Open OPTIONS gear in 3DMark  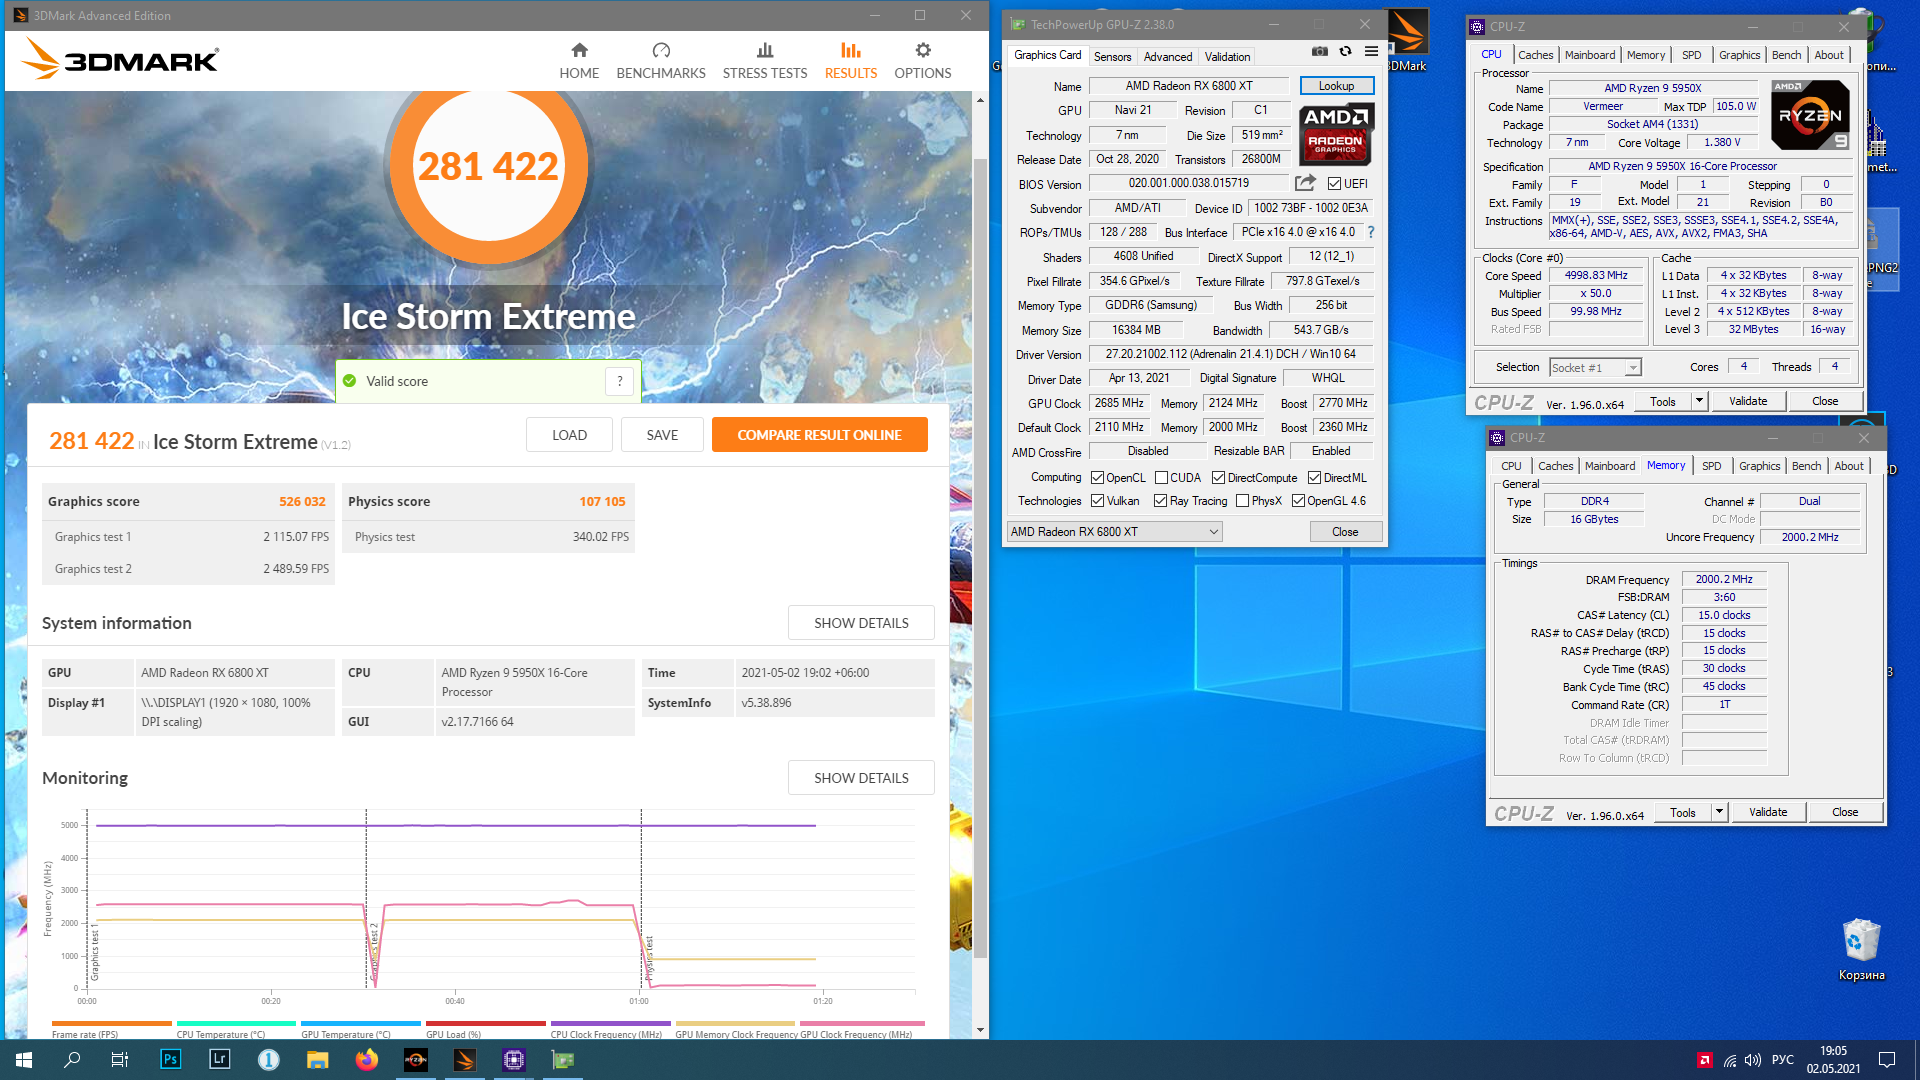click(x=923, y=50)
